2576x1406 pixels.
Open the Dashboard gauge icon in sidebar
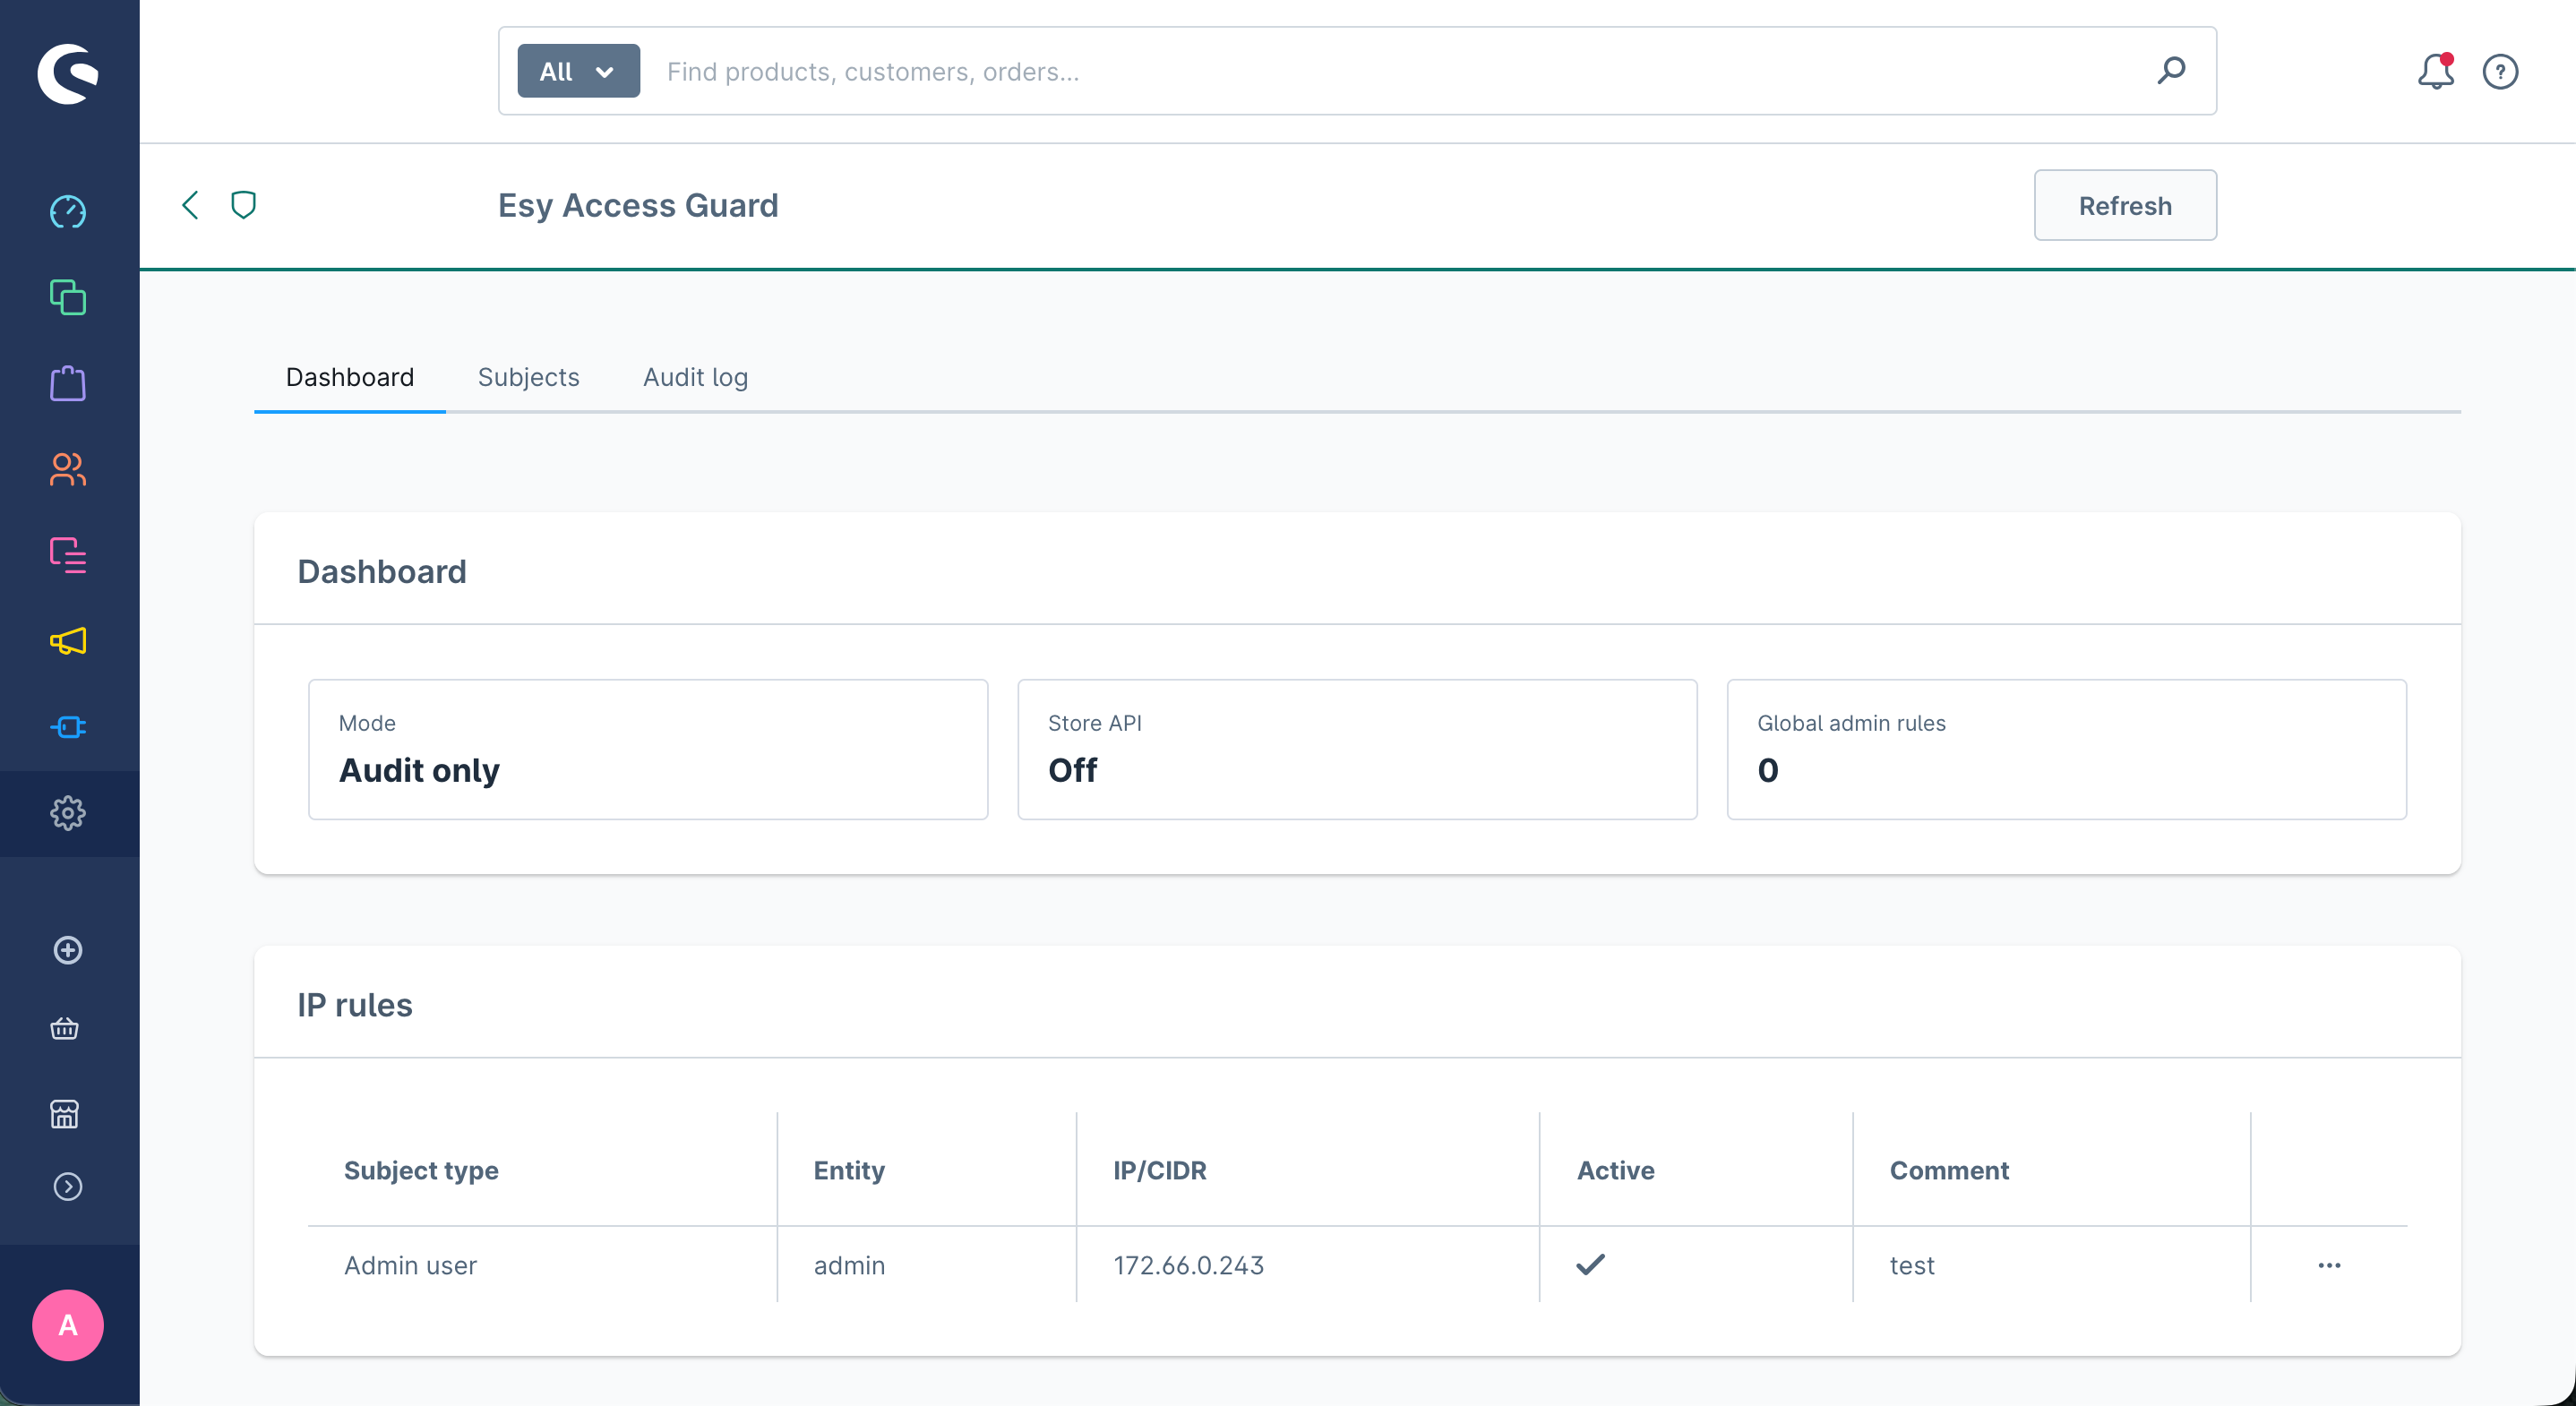pyautogui.click(x=68, y=212)
